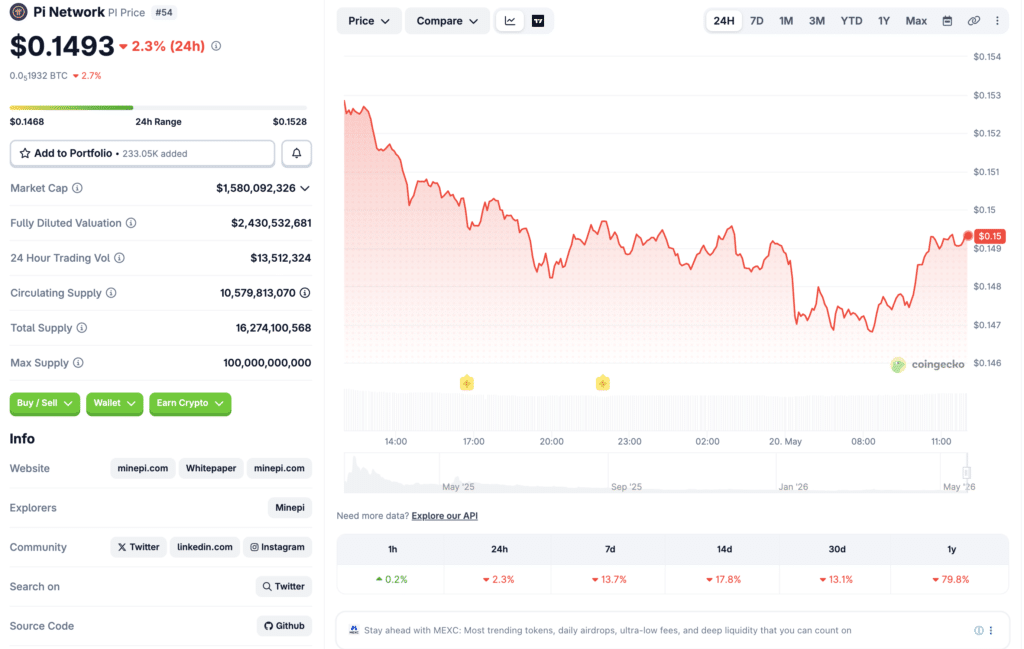This screenshot has width=1024, height=649.
Task: Open the Price dropdown
Action: pyautogui.click(x=369, y=21)
